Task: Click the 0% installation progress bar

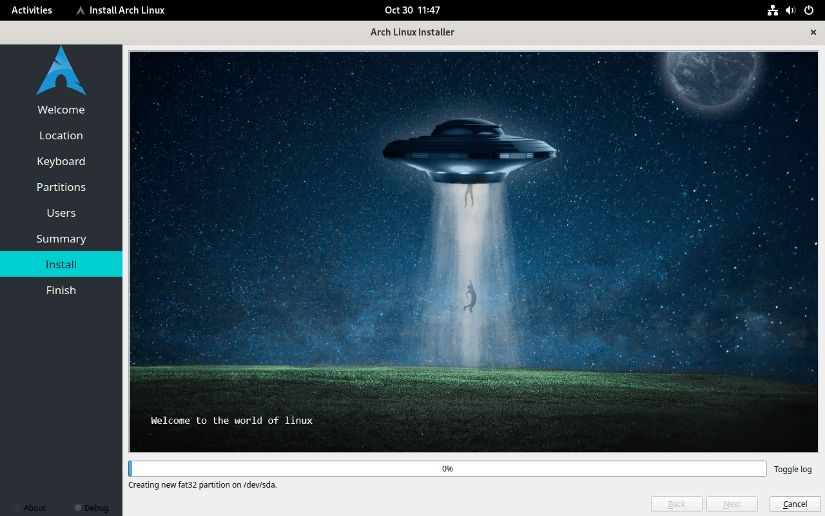Action: click(x=447, y=469)
